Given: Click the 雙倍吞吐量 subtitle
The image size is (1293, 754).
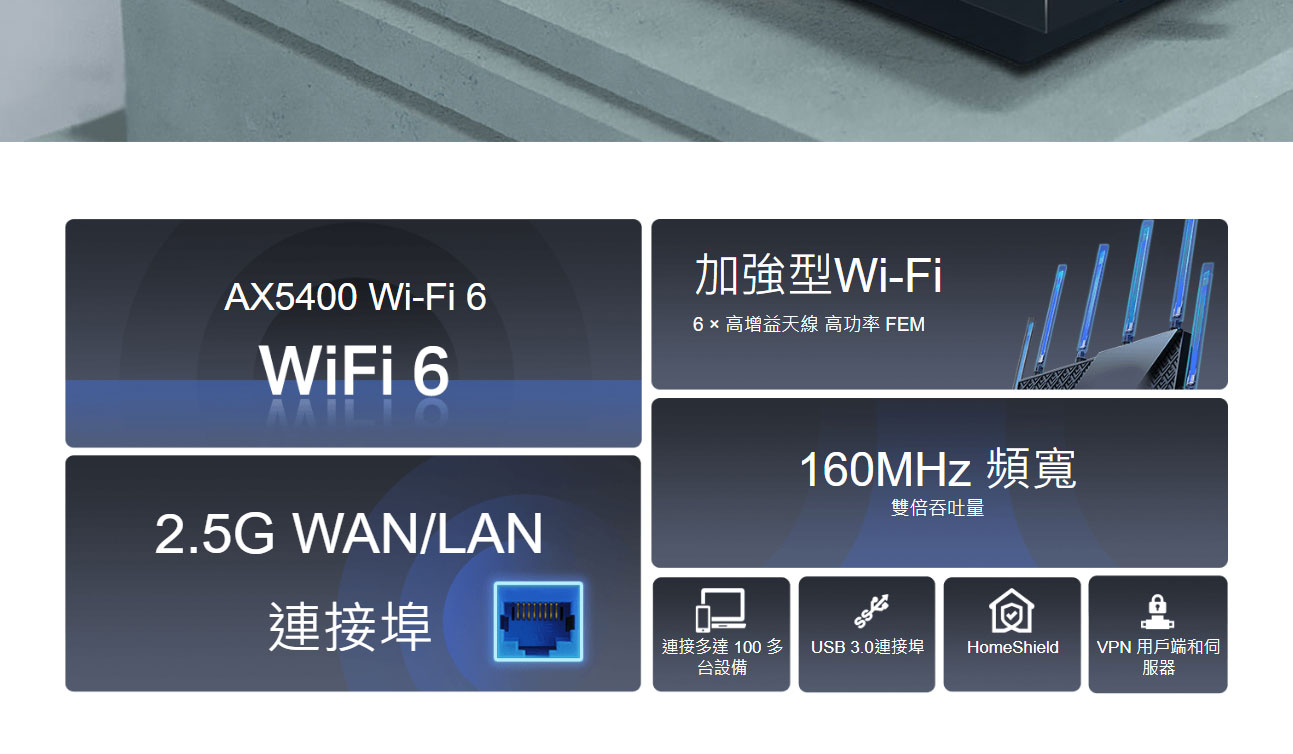Looking at the screenshot, I should [x=938, y=508].
